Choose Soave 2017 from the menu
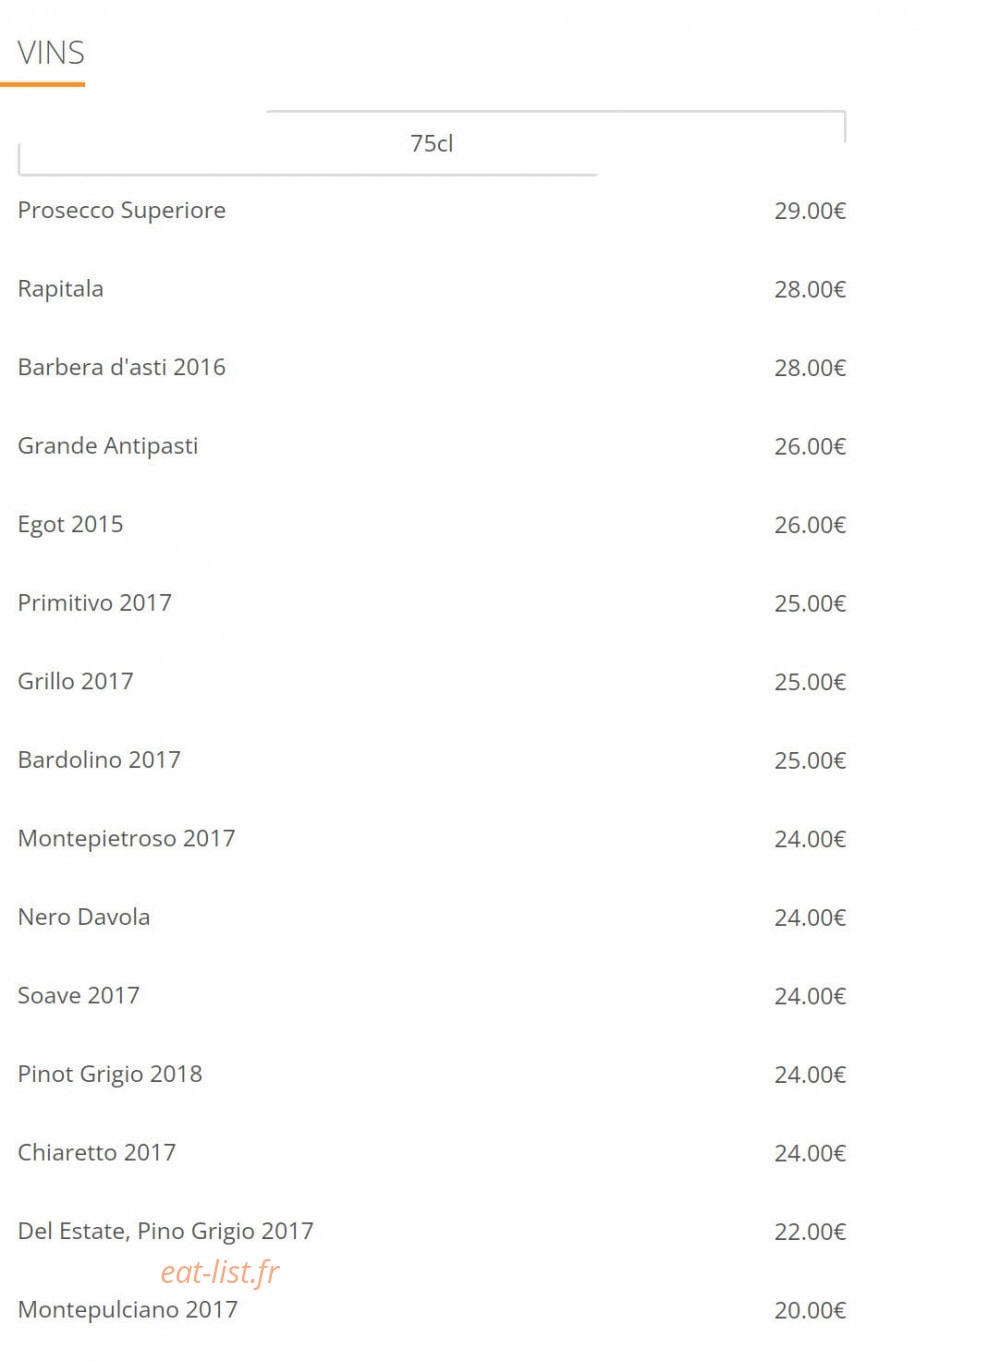The width and height of the screenshot is (989, 1361). tap(78, 995)
